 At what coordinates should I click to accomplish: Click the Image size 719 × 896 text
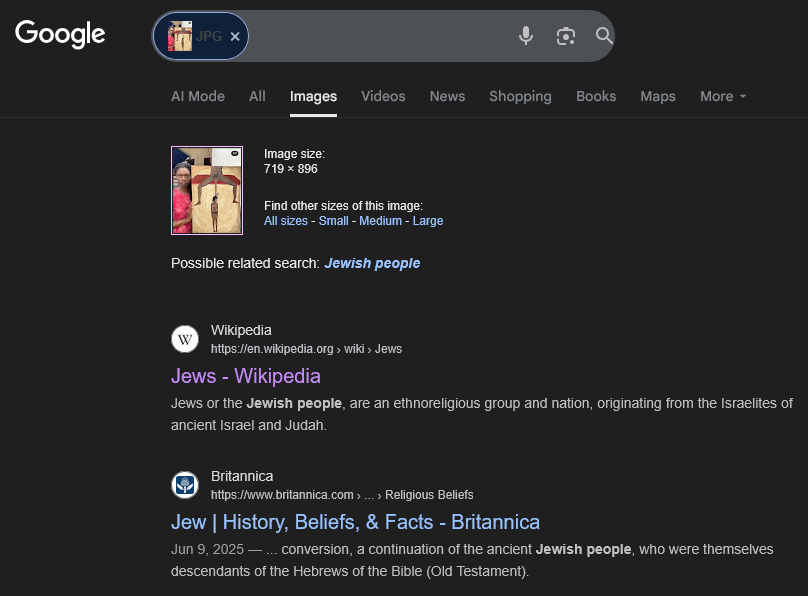click(x=294, y=161)
